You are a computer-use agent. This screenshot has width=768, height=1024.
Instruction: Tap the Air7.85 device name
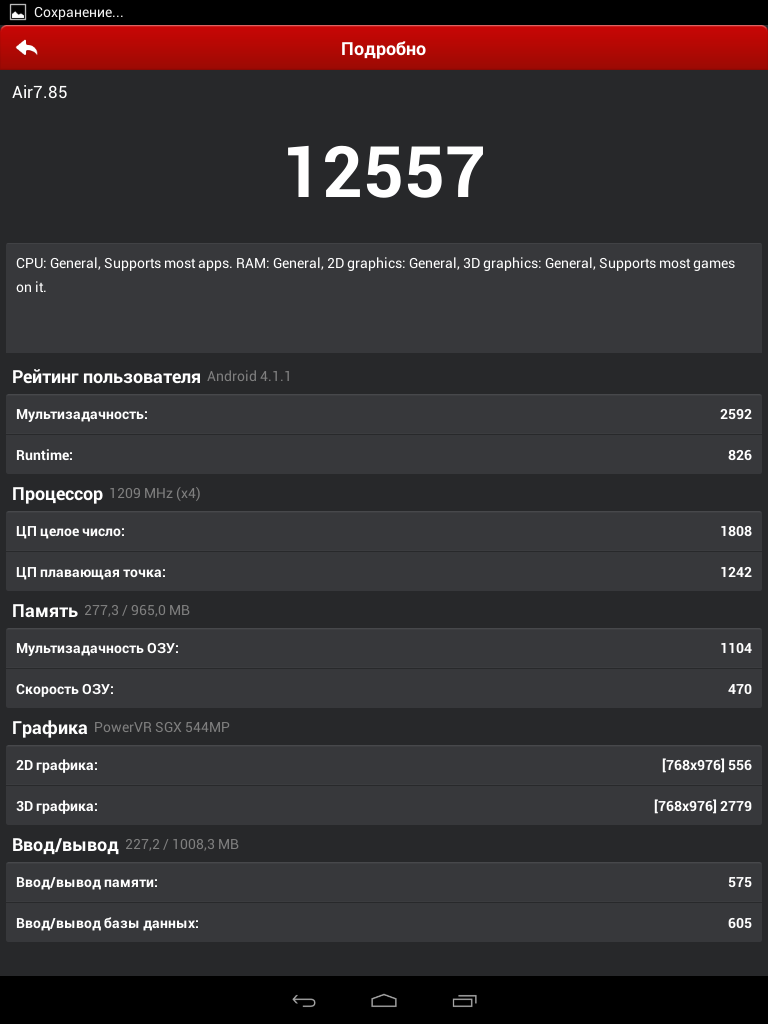tap(40, 92)
